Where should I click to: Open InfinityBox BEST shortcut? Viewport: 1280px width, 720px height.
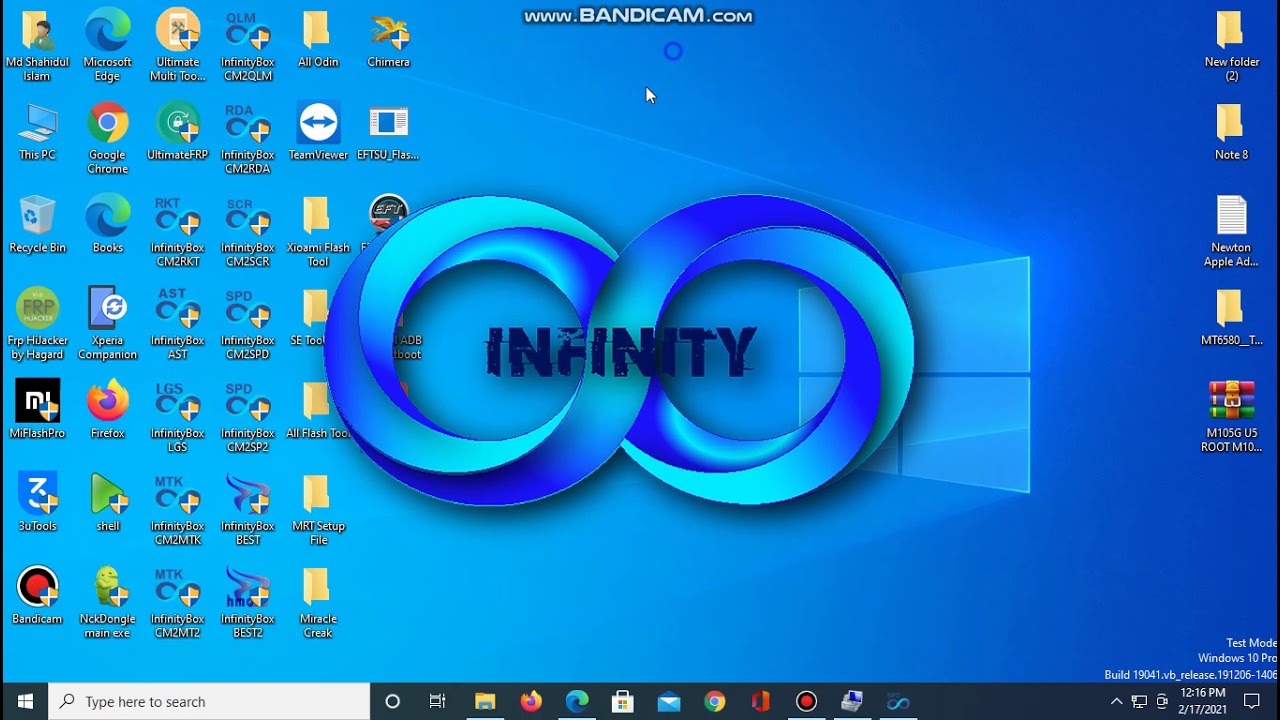248,510
